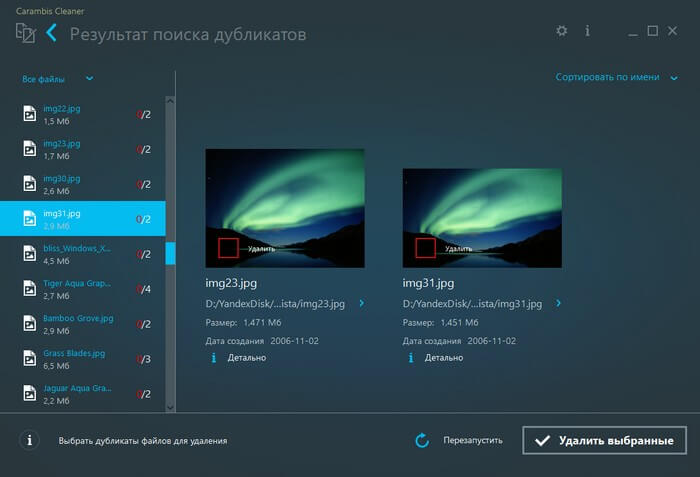
Task: Open the Все файлы filter dropdown
Action: (x=58, y=79)
